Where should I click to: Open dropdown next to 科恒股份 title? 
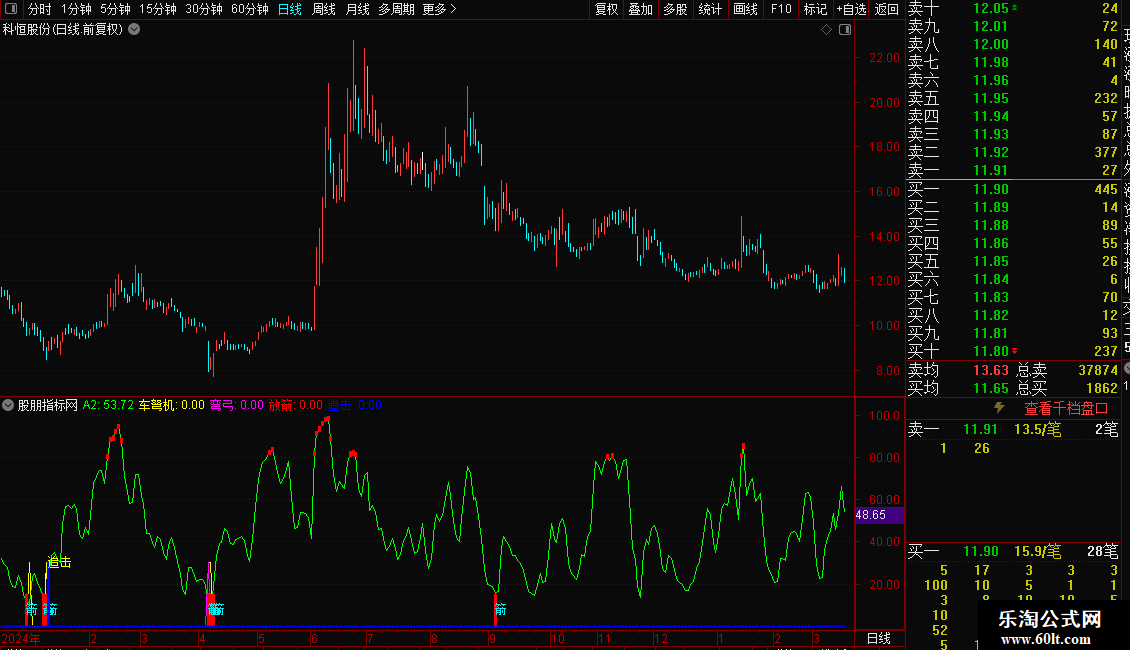click(134, 30)
